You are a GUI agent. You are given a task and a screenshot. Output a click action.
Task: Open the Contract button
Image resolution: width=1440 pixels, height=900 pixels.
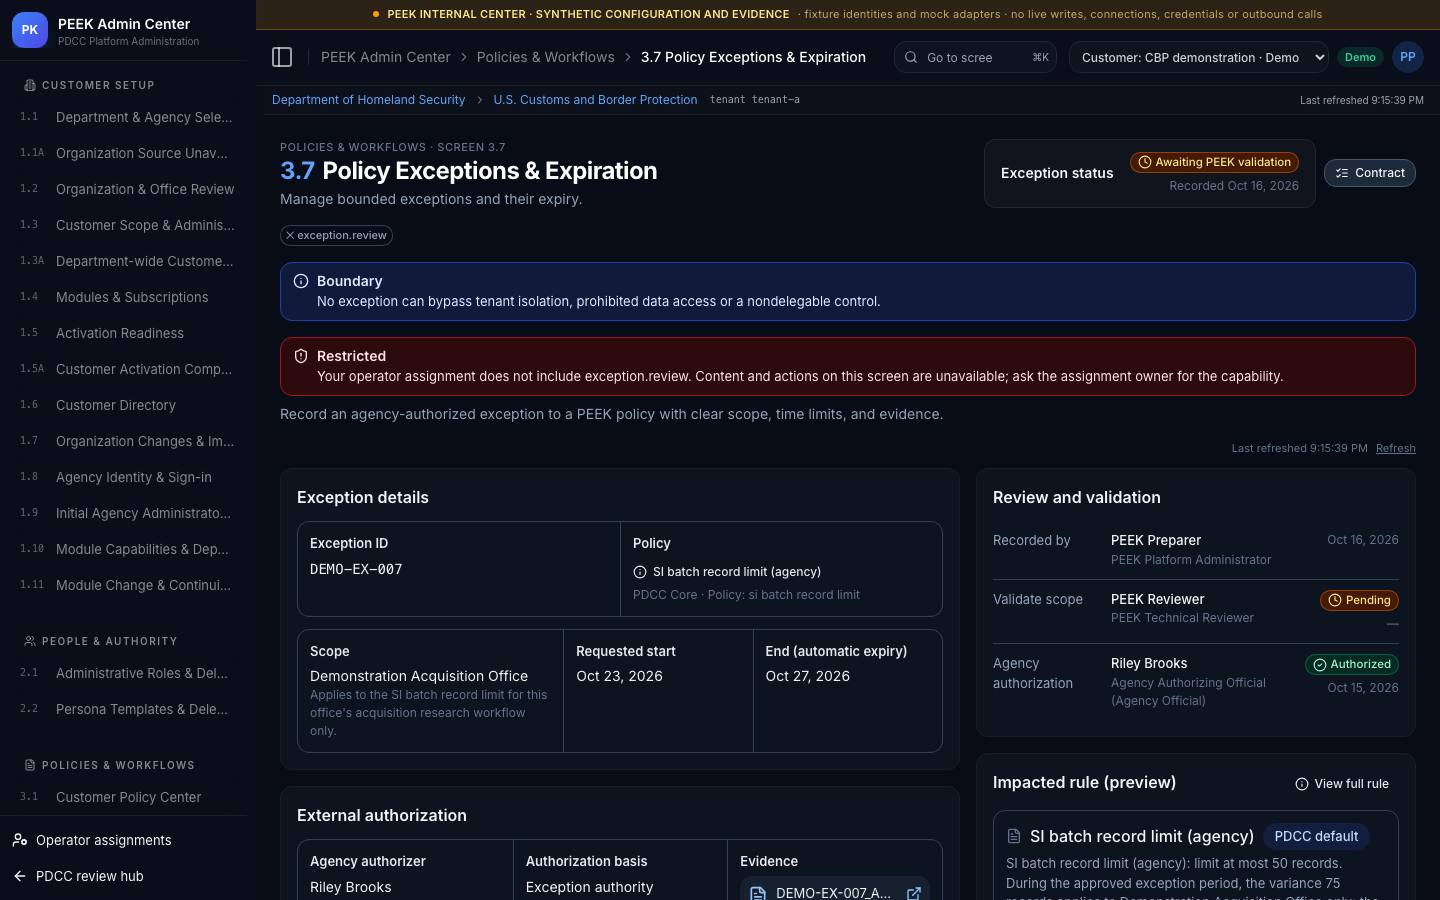(1370, 173)
